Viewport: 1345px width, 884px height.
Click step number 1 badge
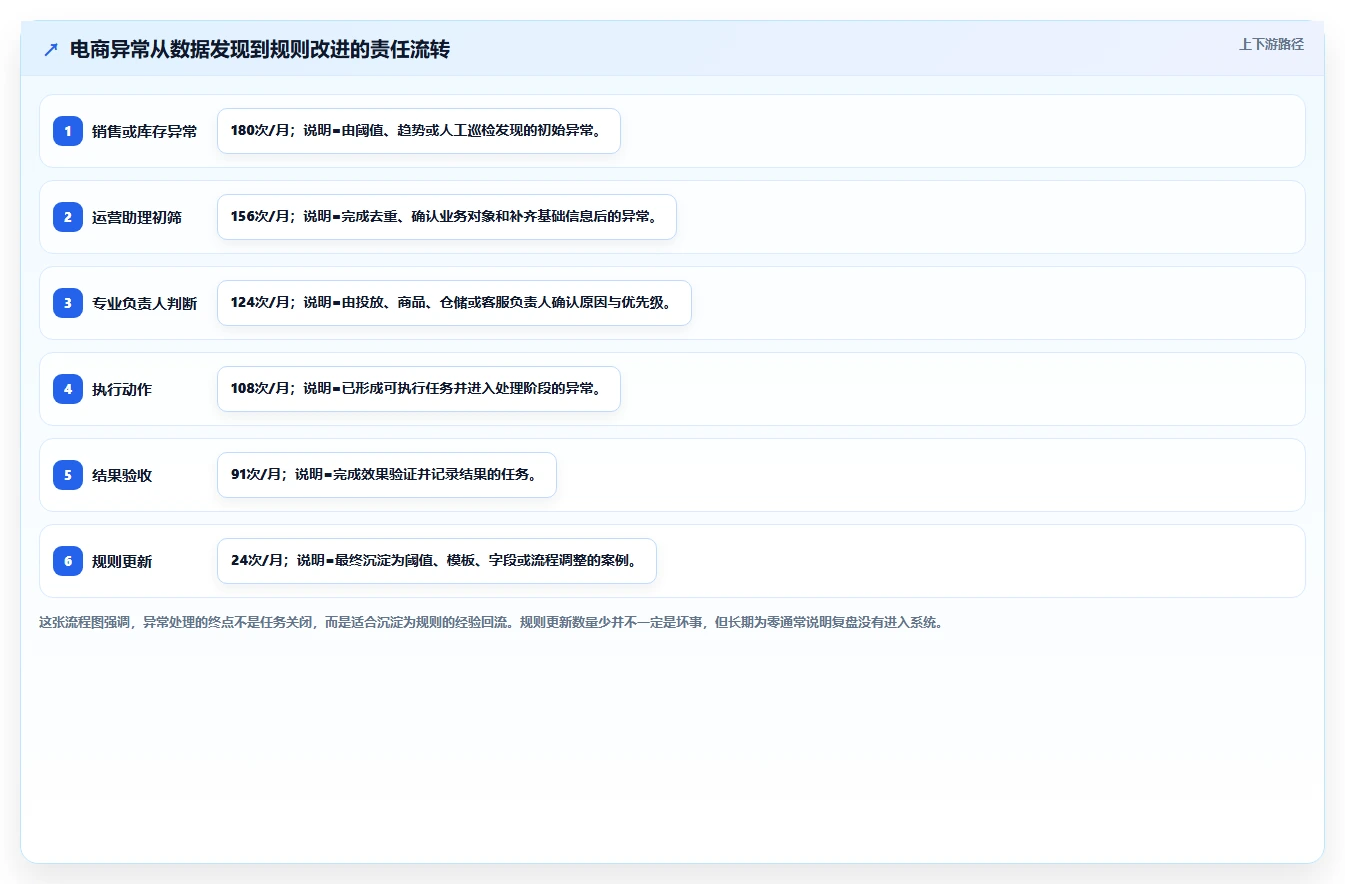(68, 131)
